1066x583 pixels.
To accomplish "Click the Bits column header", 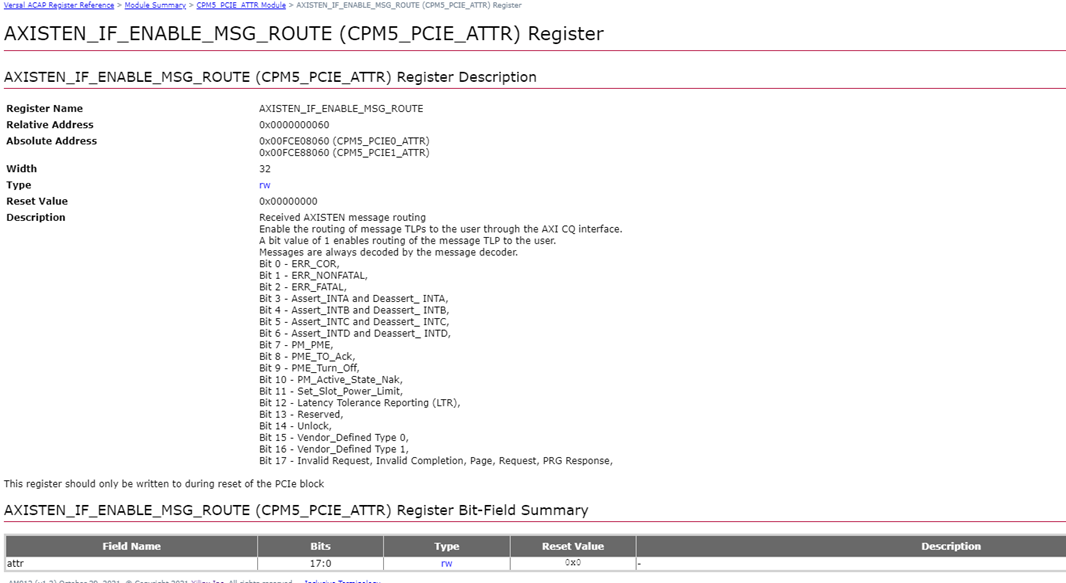I will [320, 546].
